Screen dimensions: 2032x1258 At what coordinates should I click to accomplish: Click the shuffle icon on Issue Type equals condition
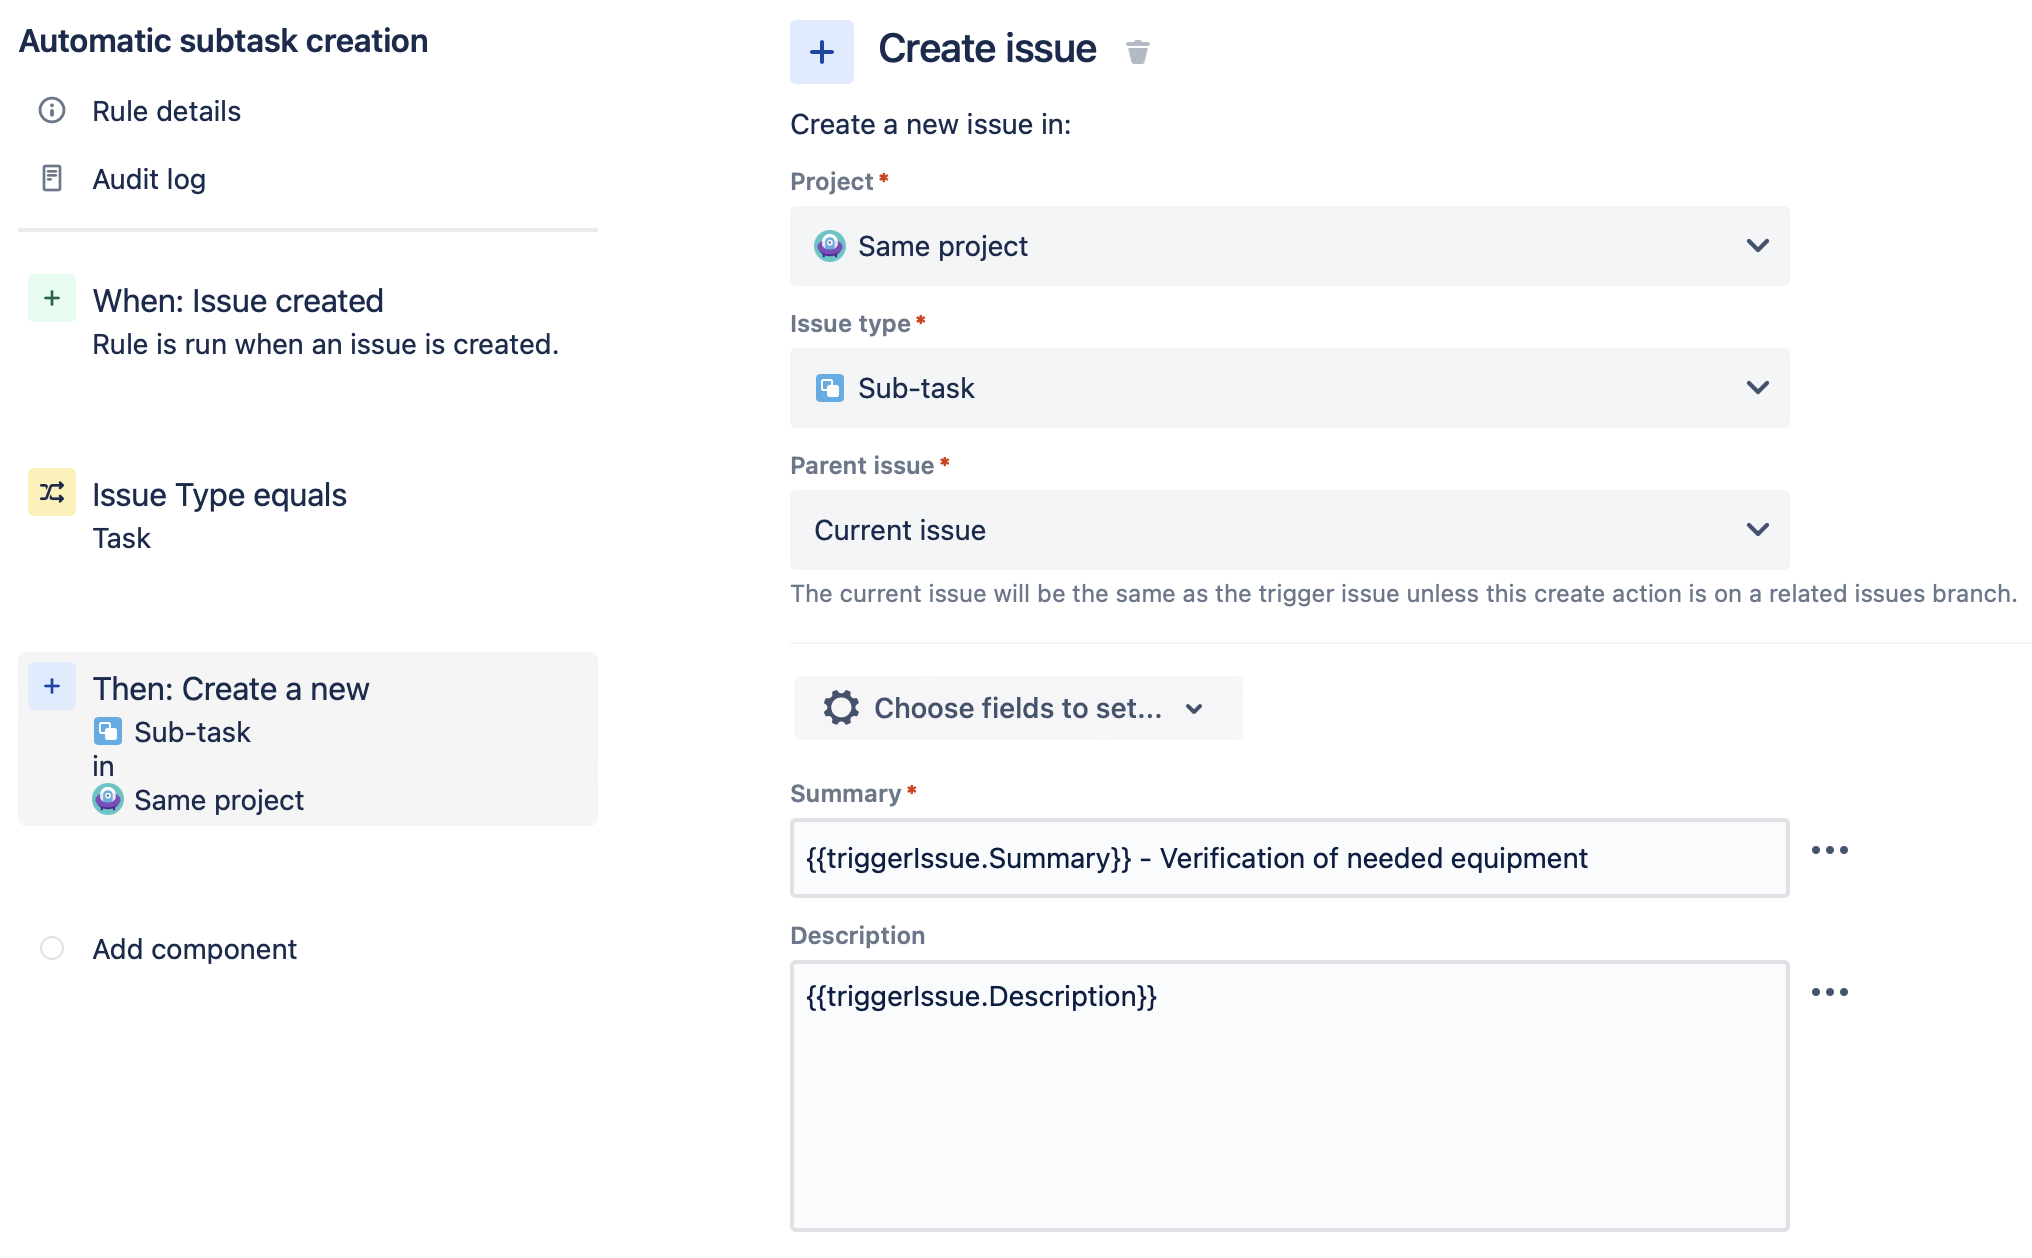tap(51, 492)
